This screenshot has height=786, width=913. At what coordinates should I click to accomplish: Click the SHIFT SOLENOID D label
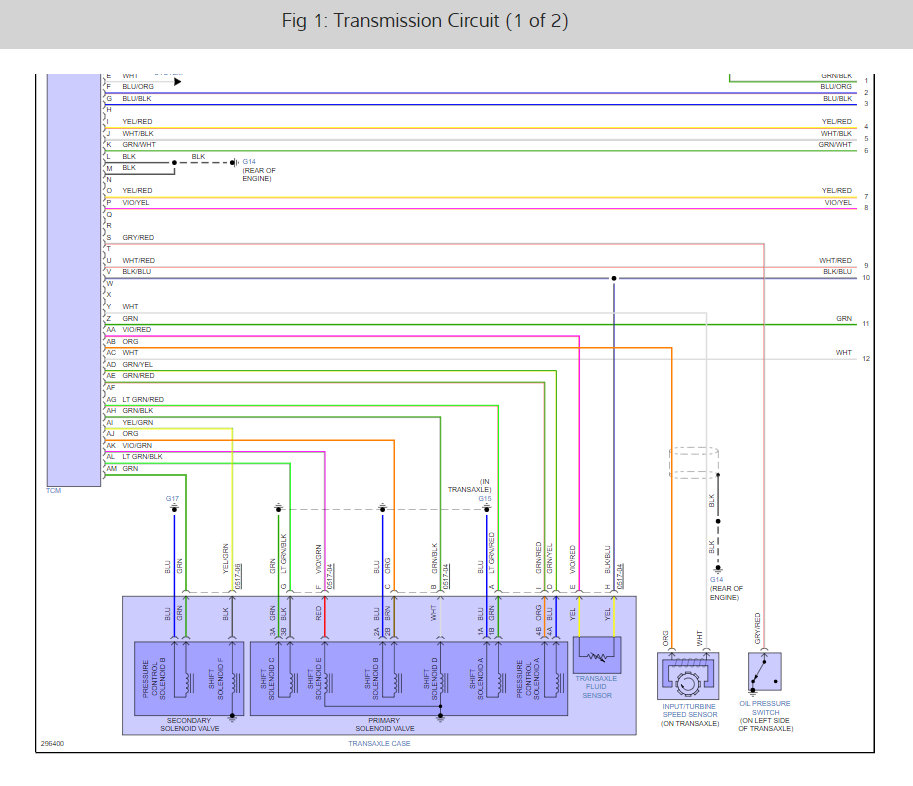[x=430, y=679]
